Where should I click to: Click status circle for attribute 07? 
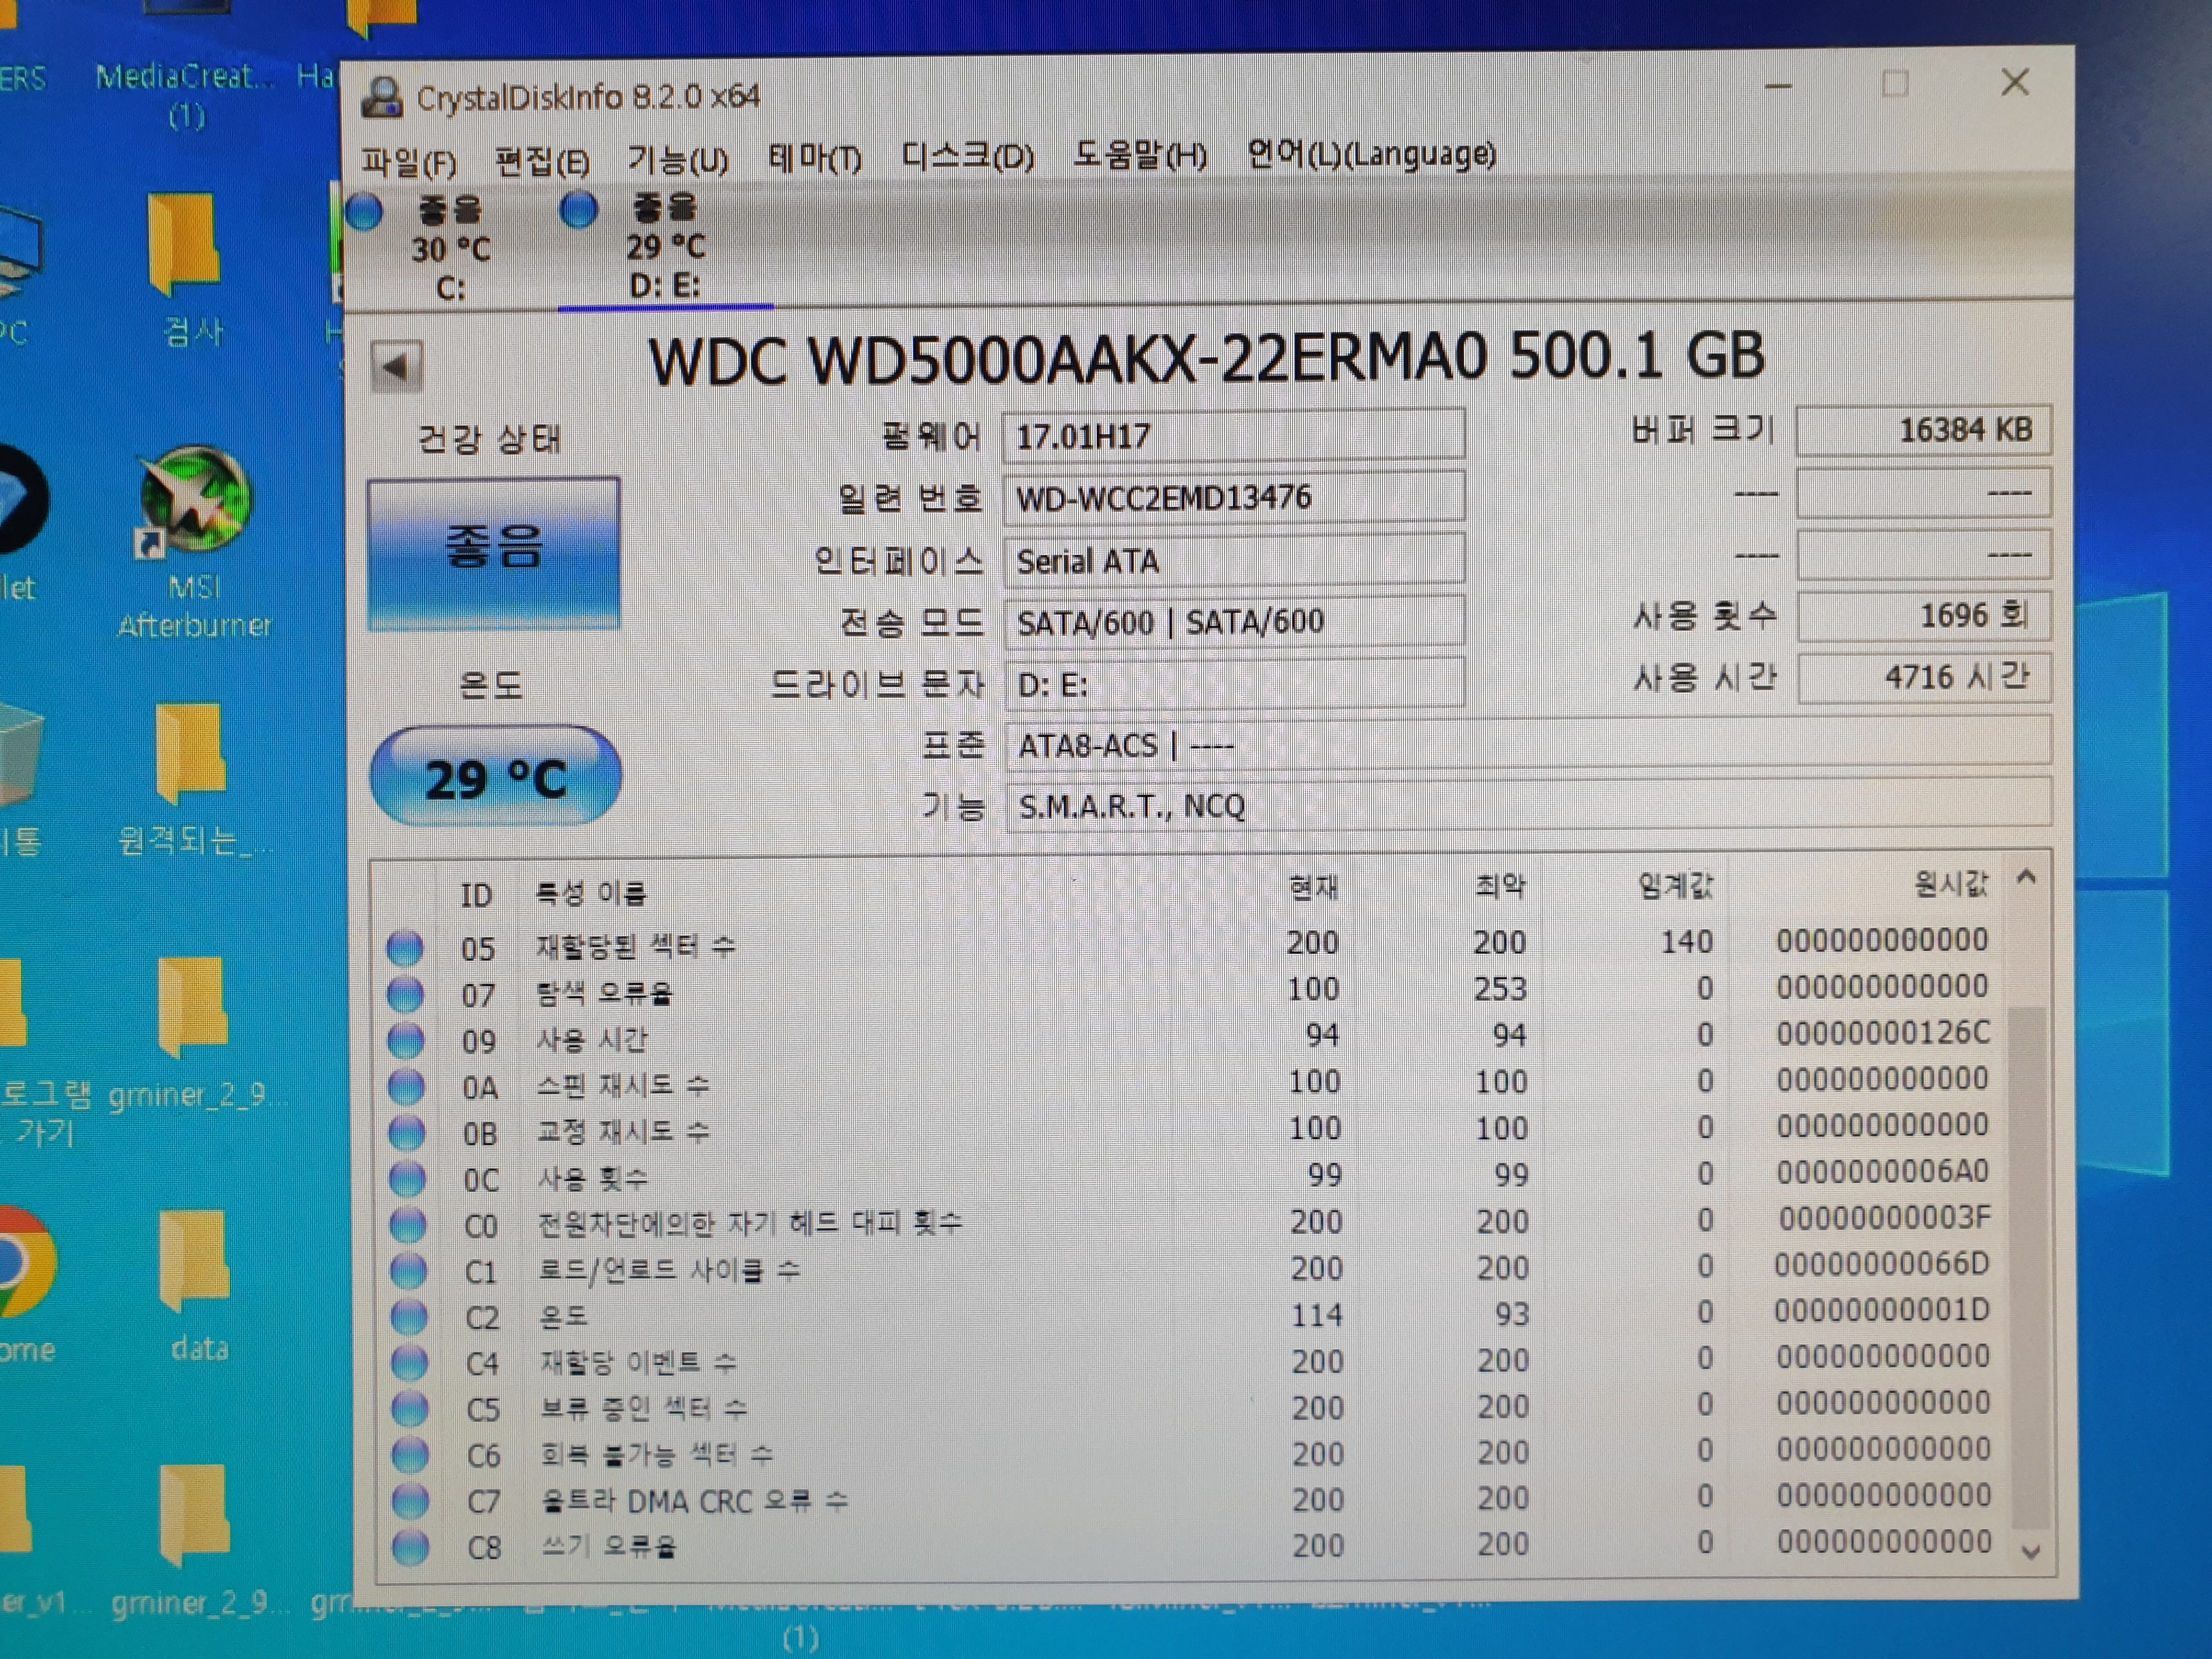pos(405,994)
